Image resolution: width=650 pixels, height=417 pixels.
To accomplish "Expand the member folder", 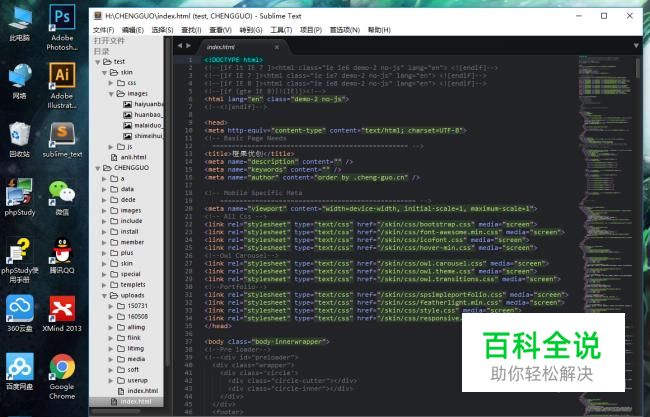I will (104, 242).
